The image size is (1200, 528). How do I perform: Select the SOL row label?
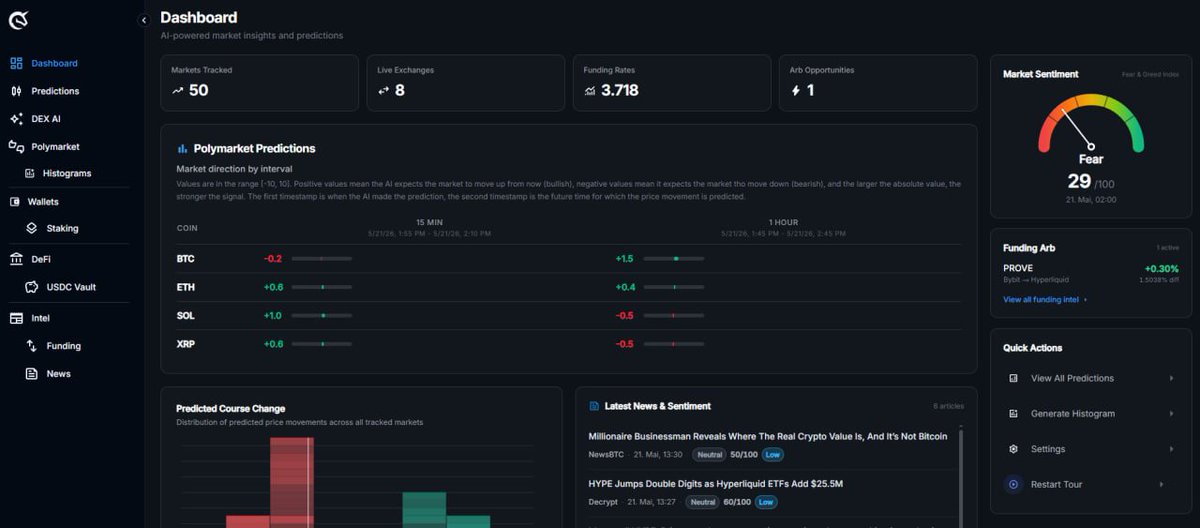coord(185,315)
